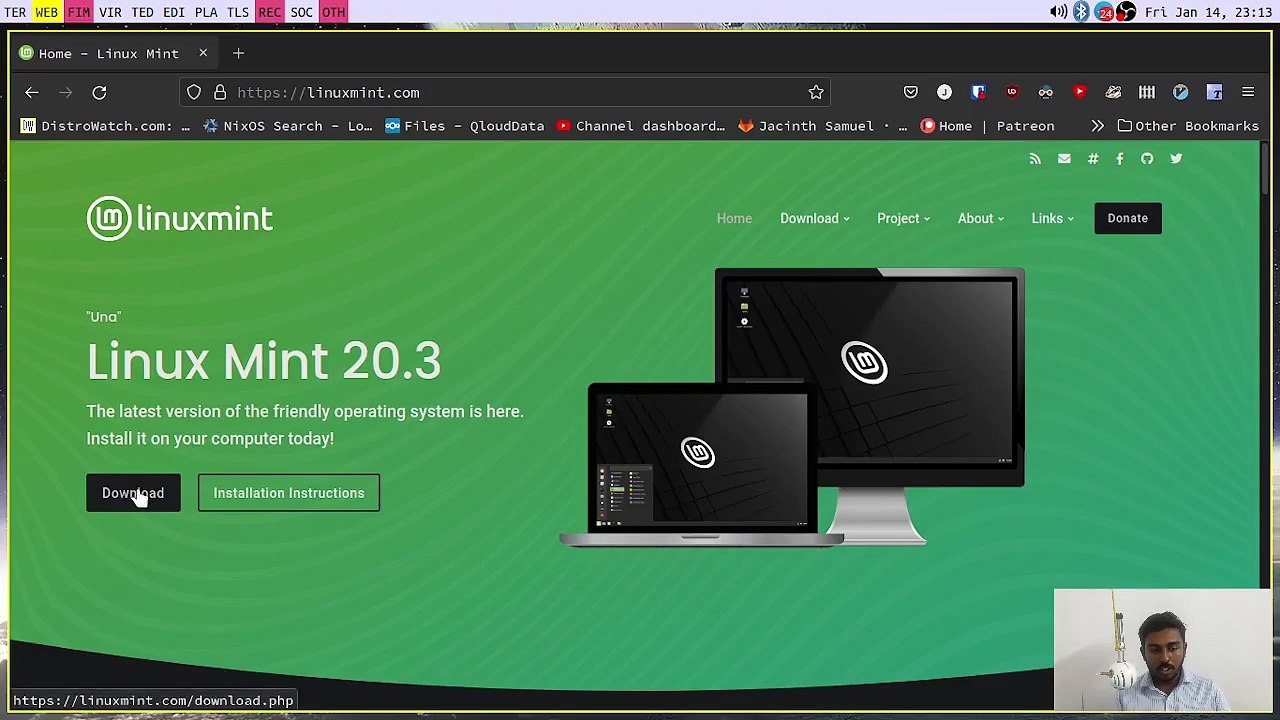The width and height of the screenshot is (1280, 720).
Task: Open a new tab with plus button
Action: (238, 53)
